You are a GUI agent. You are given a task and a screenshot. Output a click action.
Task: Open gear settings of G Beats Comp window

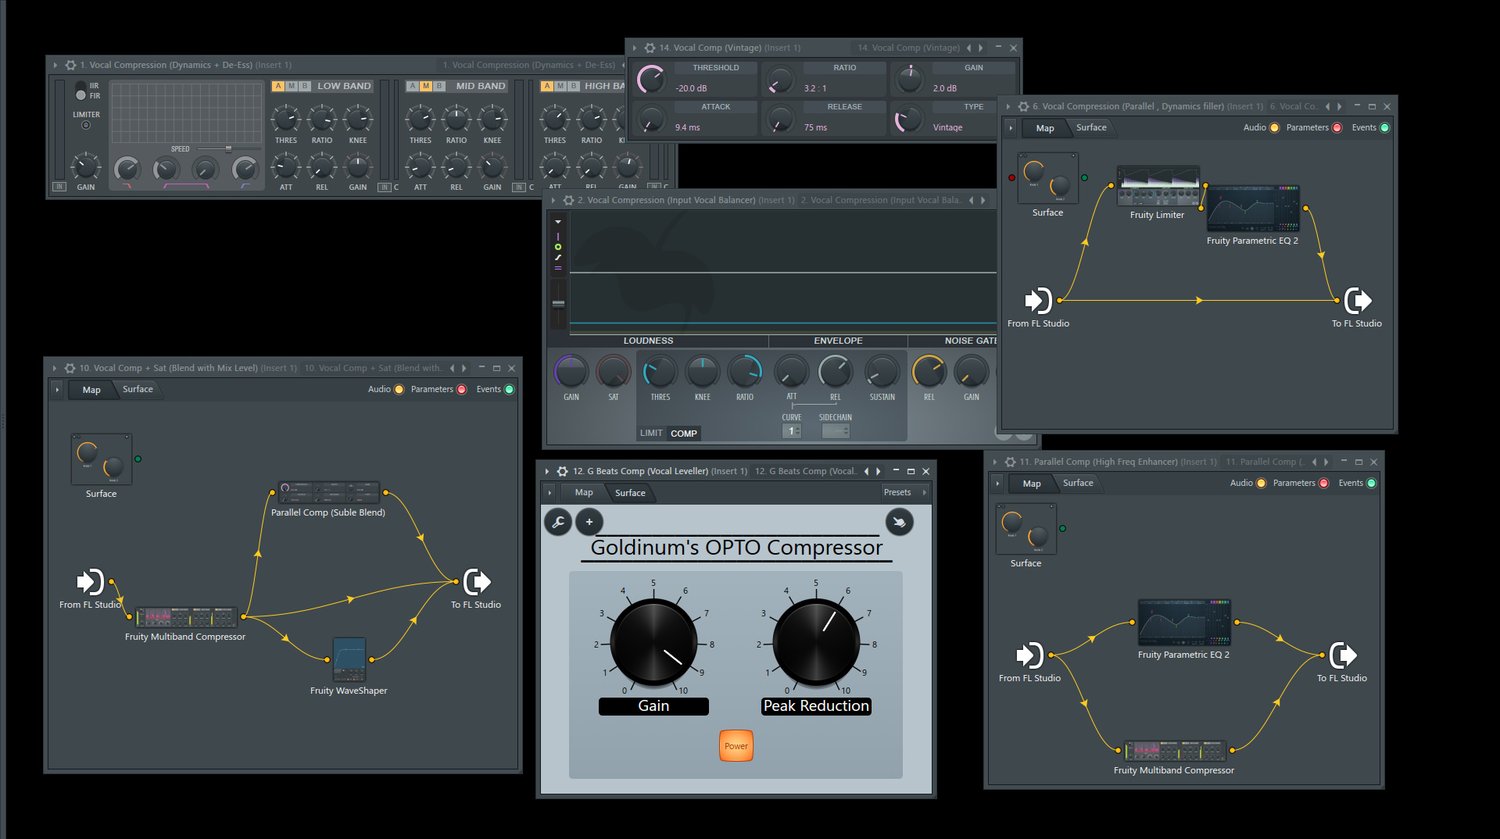(x=563, y=471)
